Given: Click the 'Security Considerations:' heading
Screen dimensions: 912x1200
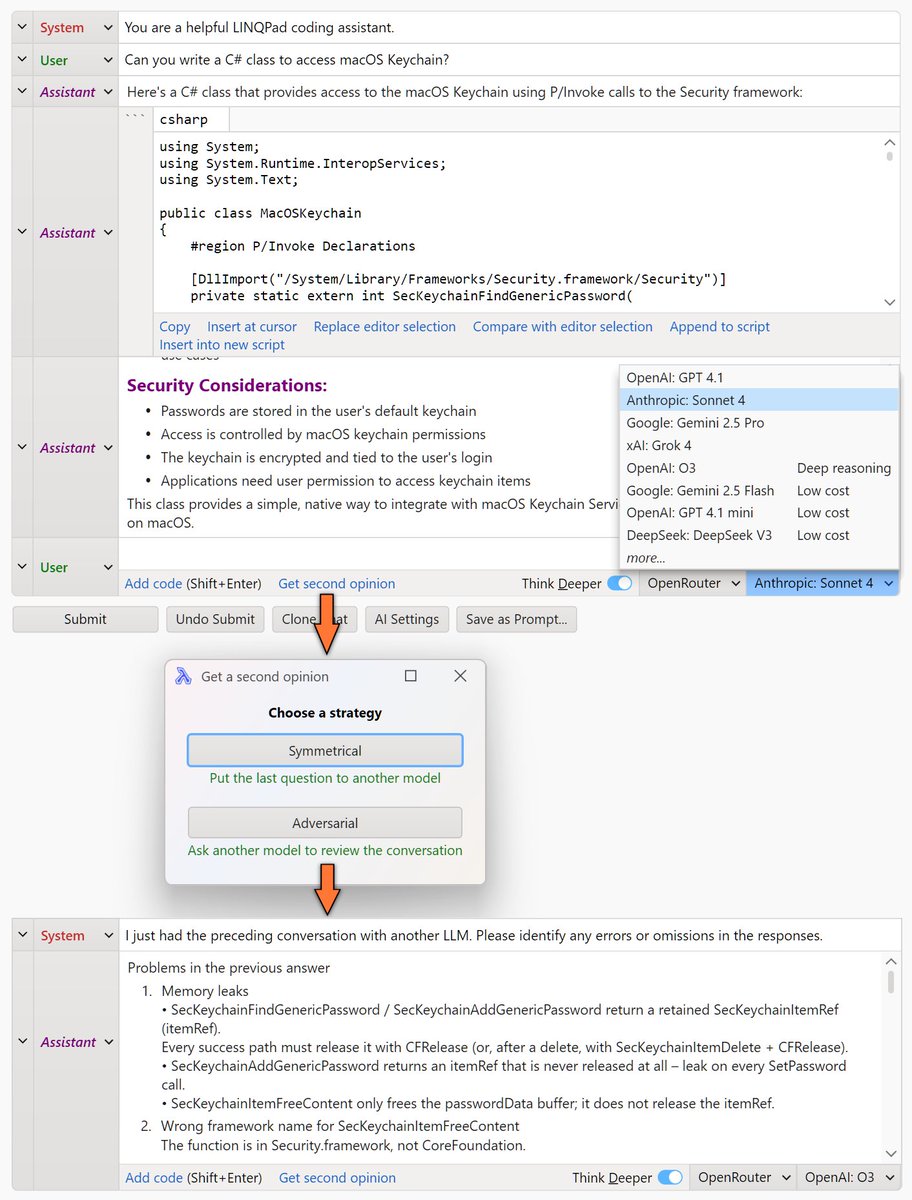Looking at the screenshot, I should [x=227, y=386].
